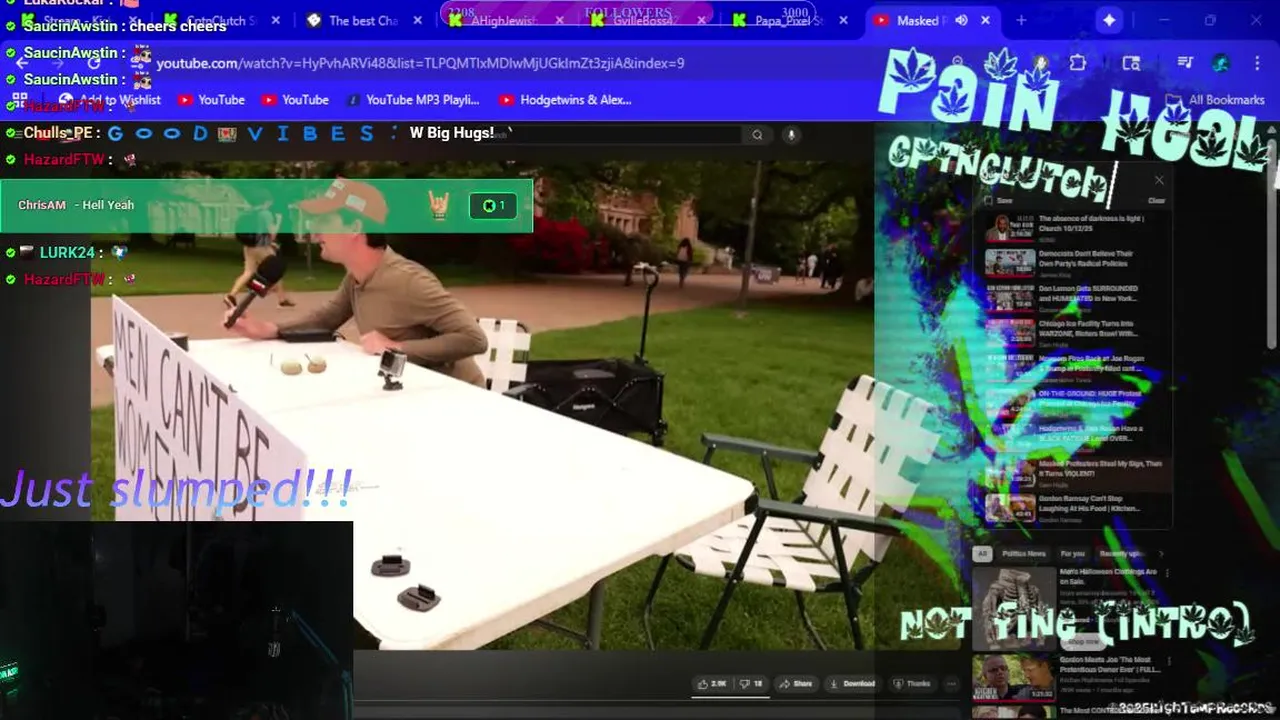Click the ChrisAM Hell Yeah alert banner
This screenshot has width=1280, height=720.
[x=266, y=205]
